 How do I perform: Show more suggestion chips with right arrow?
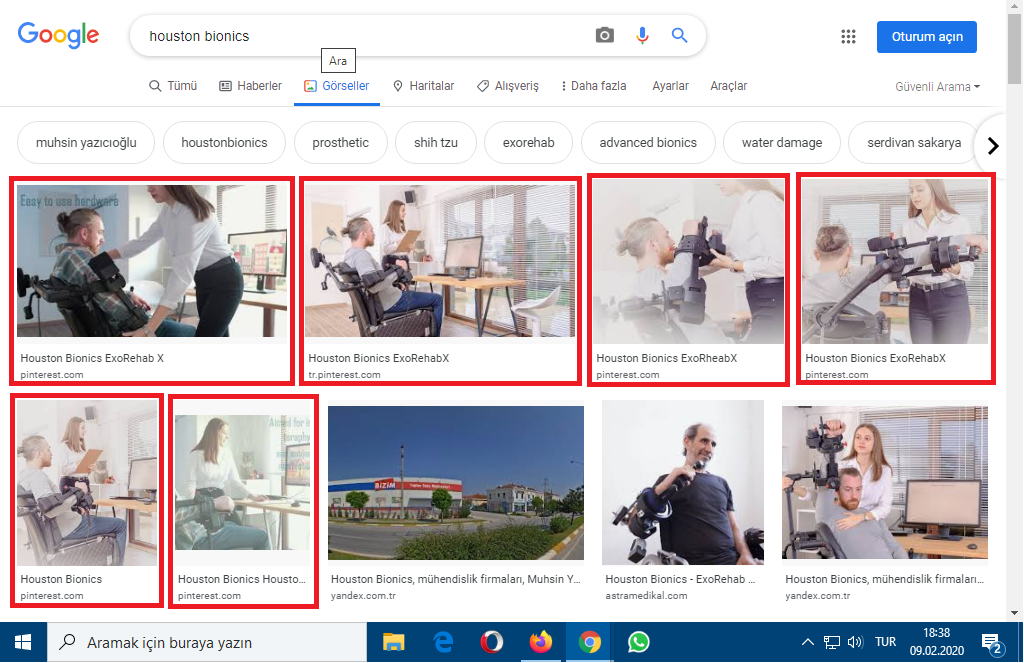tap(993, 146)
